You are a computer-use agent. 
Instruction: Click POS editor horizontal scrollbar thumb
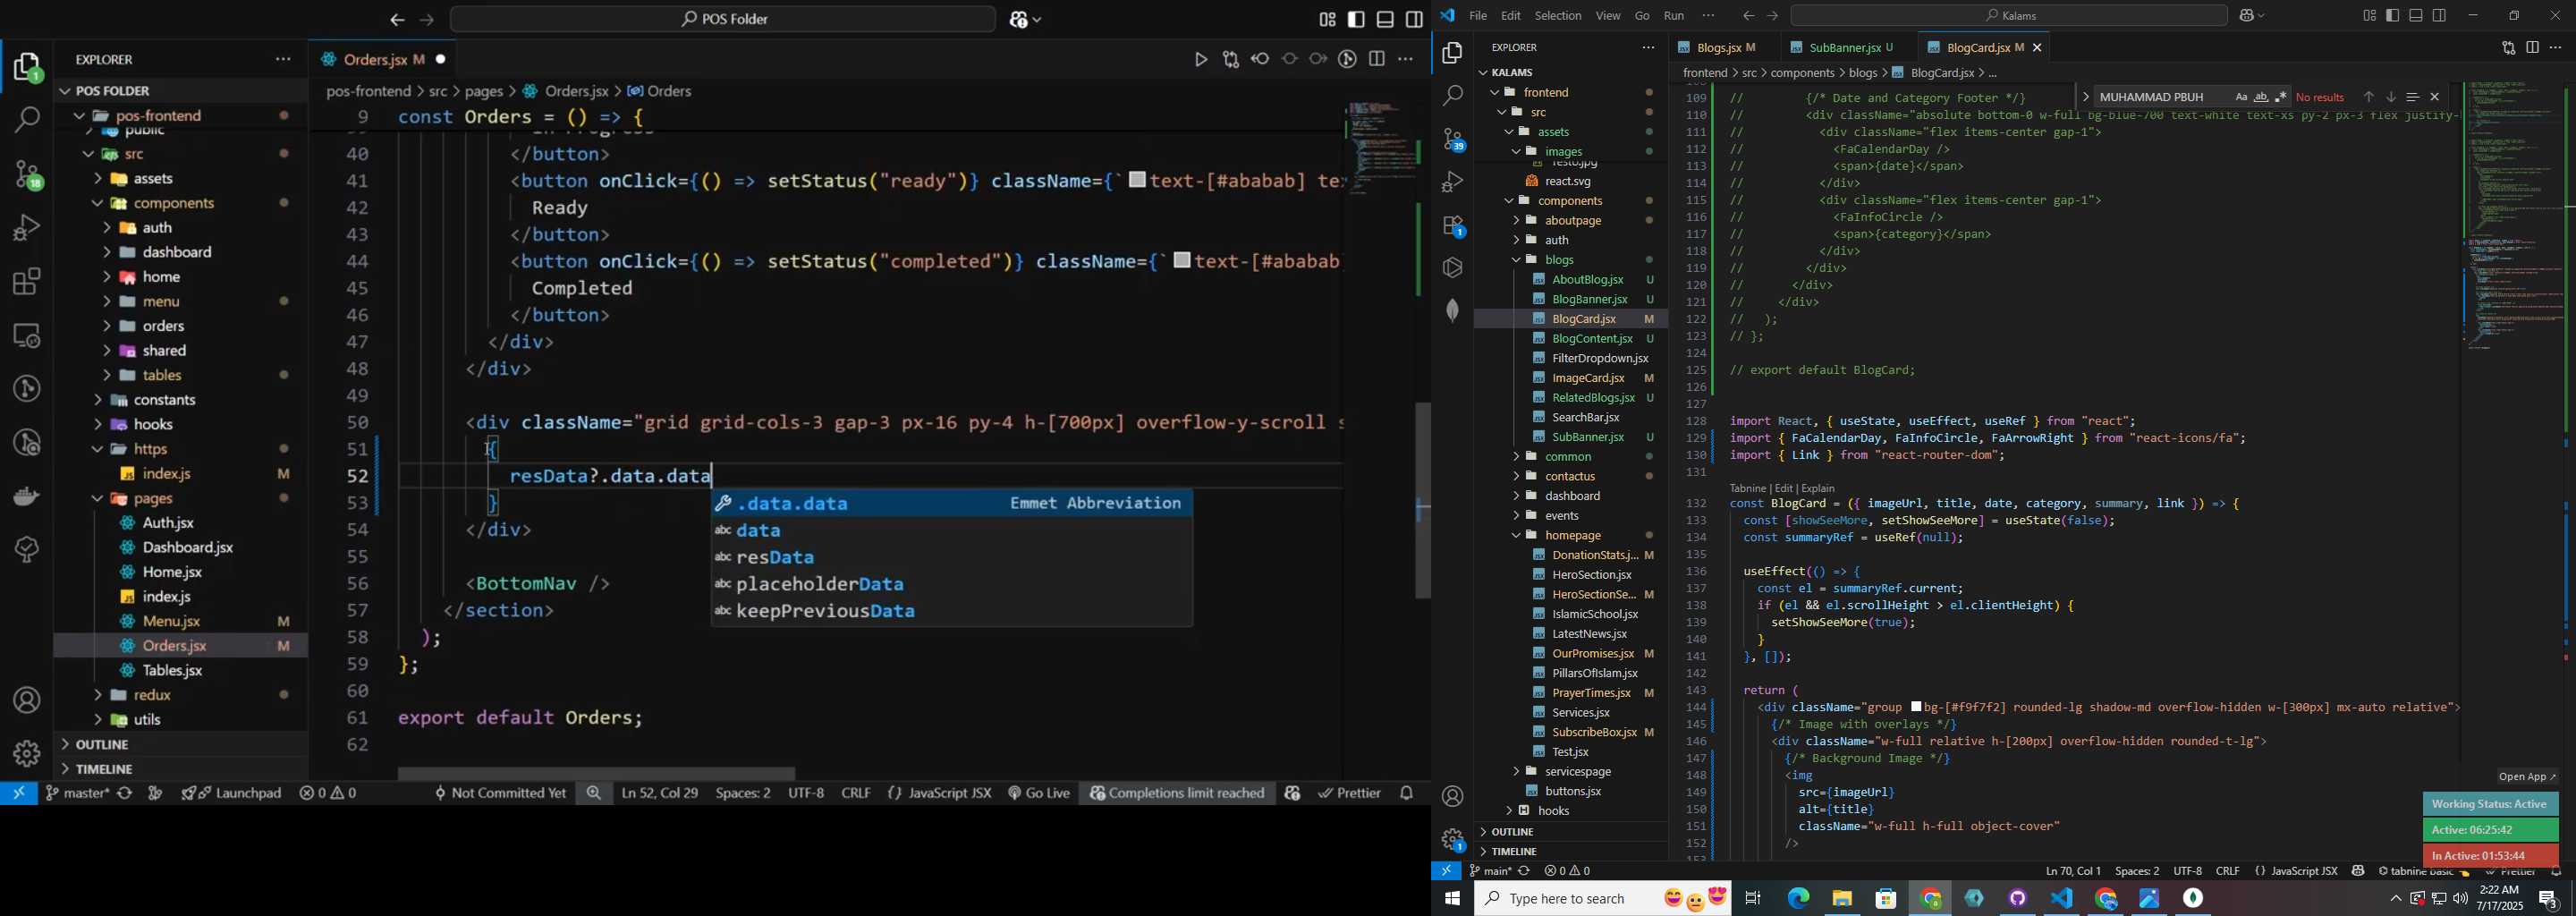tap(597, 773)
